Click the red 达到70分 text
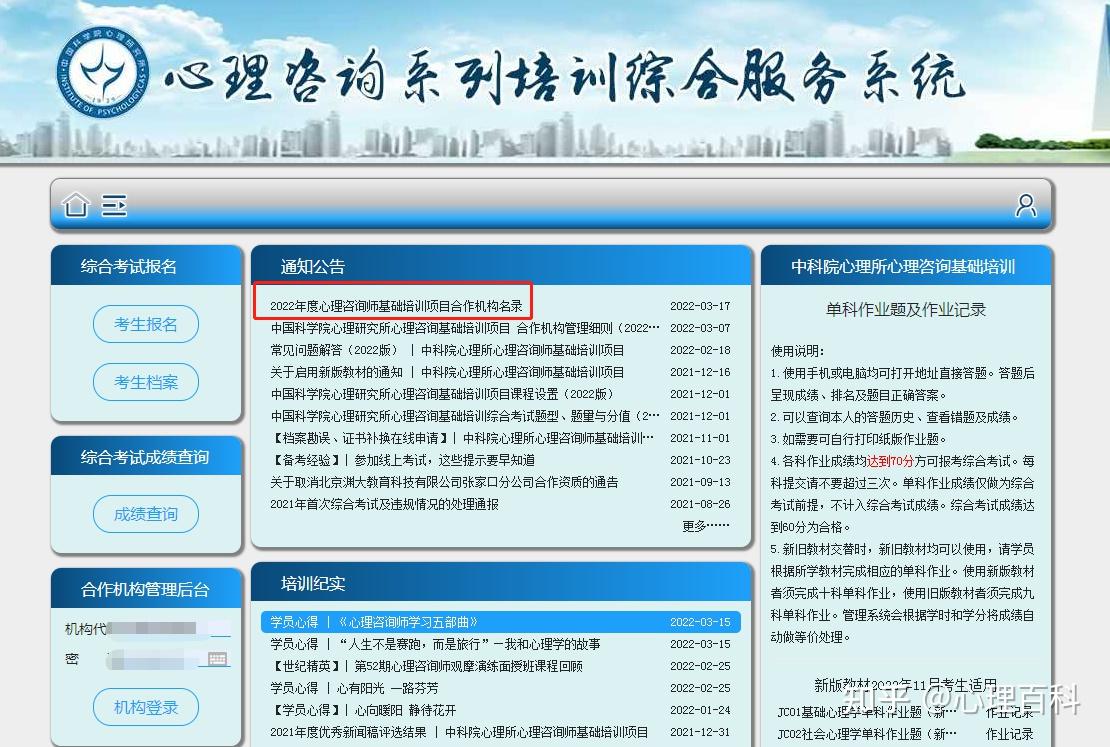Image resolution: width=1110 pixels, height=747 pixels. (x=890, y=461)
